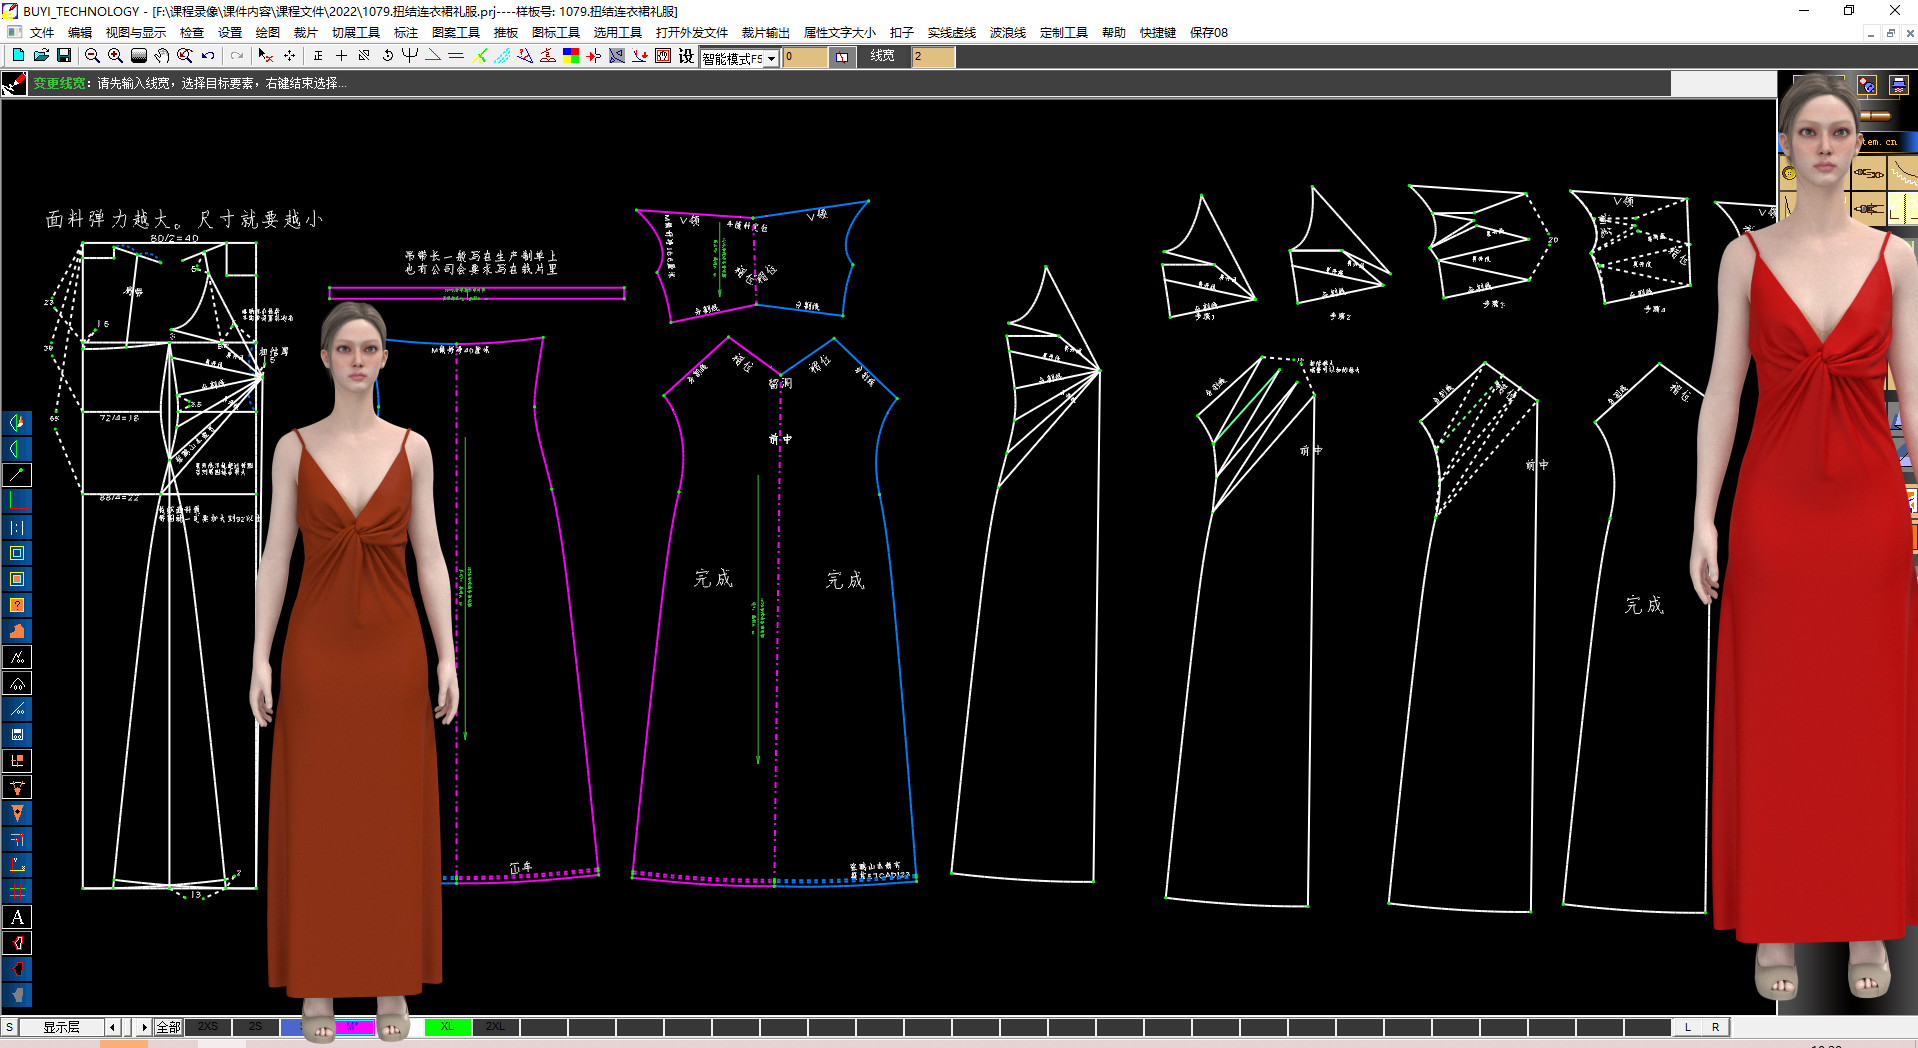The image size is (1918, 1048).
Task: Open the 属性文字大小 menu
Action: click(840, 33)
